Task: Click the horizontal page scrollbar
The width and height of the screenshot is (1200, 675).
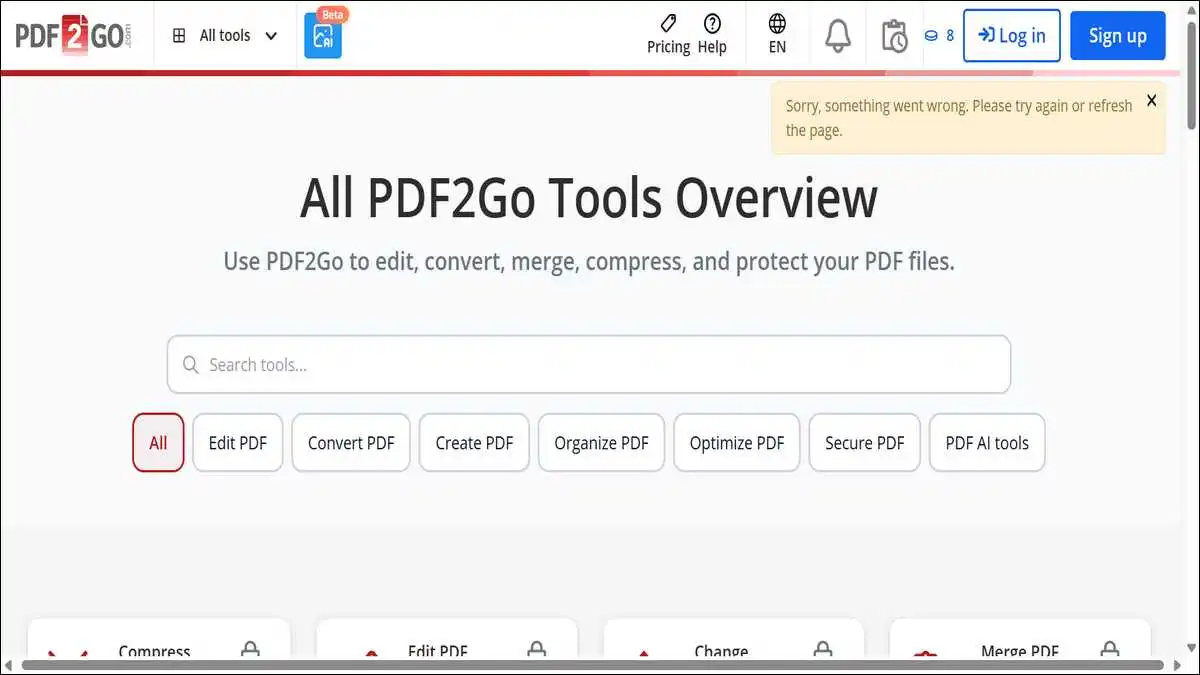Action: tap(592, 665)
